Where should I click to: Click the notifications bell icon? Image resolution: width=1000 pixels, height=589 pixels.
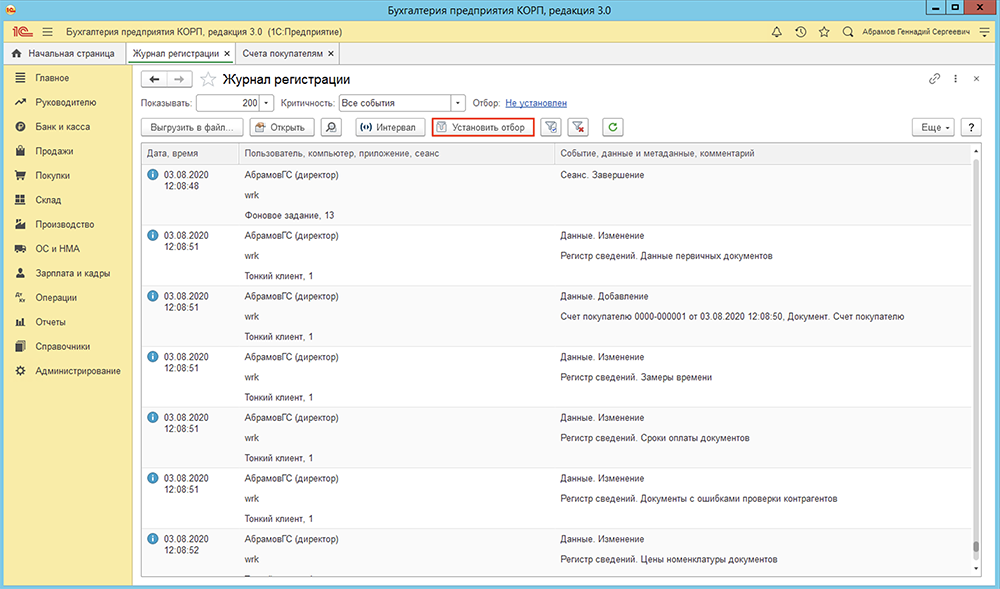776,32
